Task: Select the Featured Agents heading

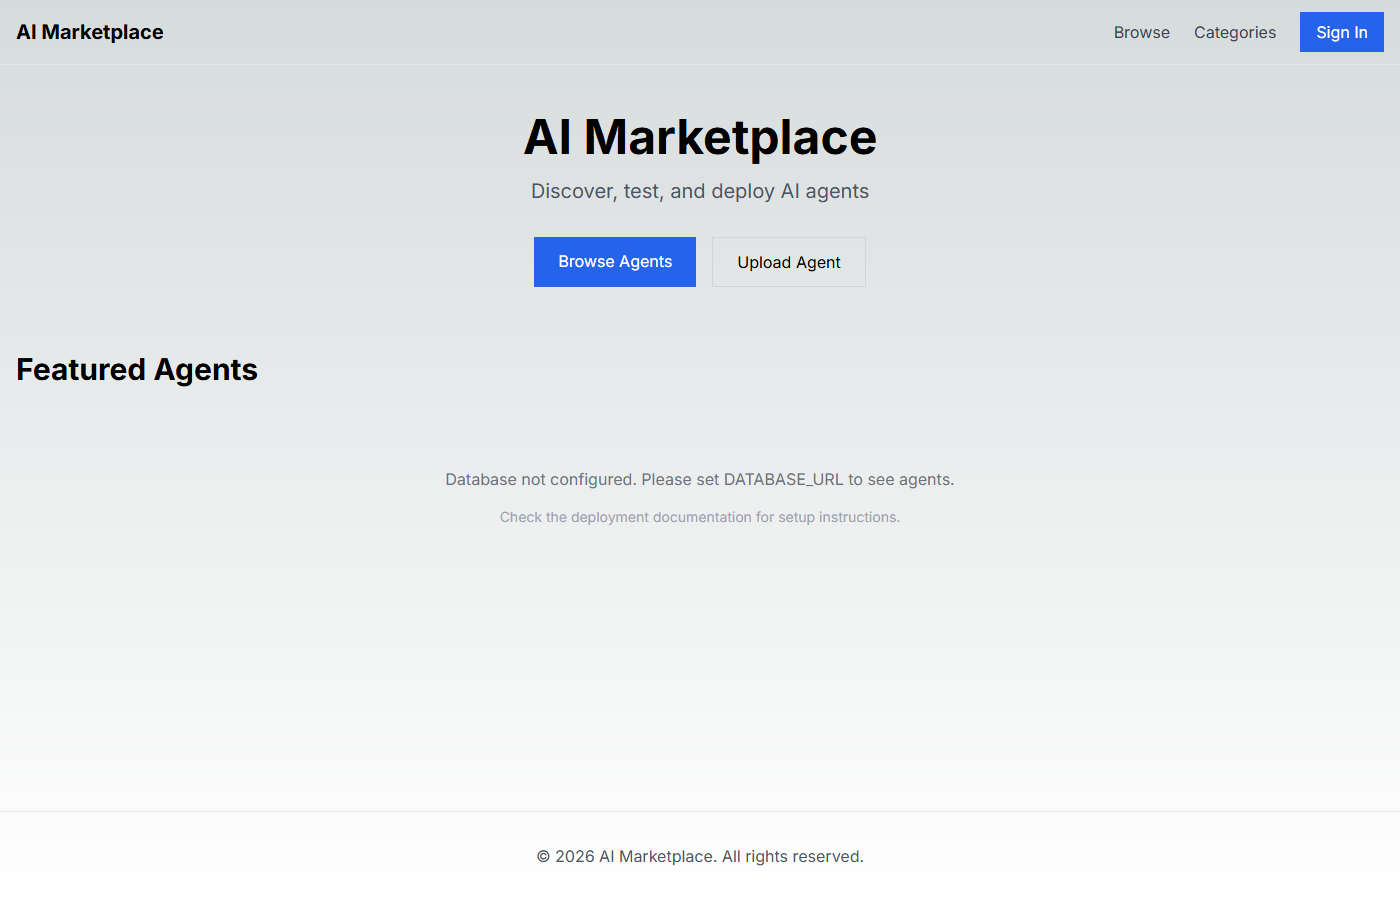Action: [136, 369]
